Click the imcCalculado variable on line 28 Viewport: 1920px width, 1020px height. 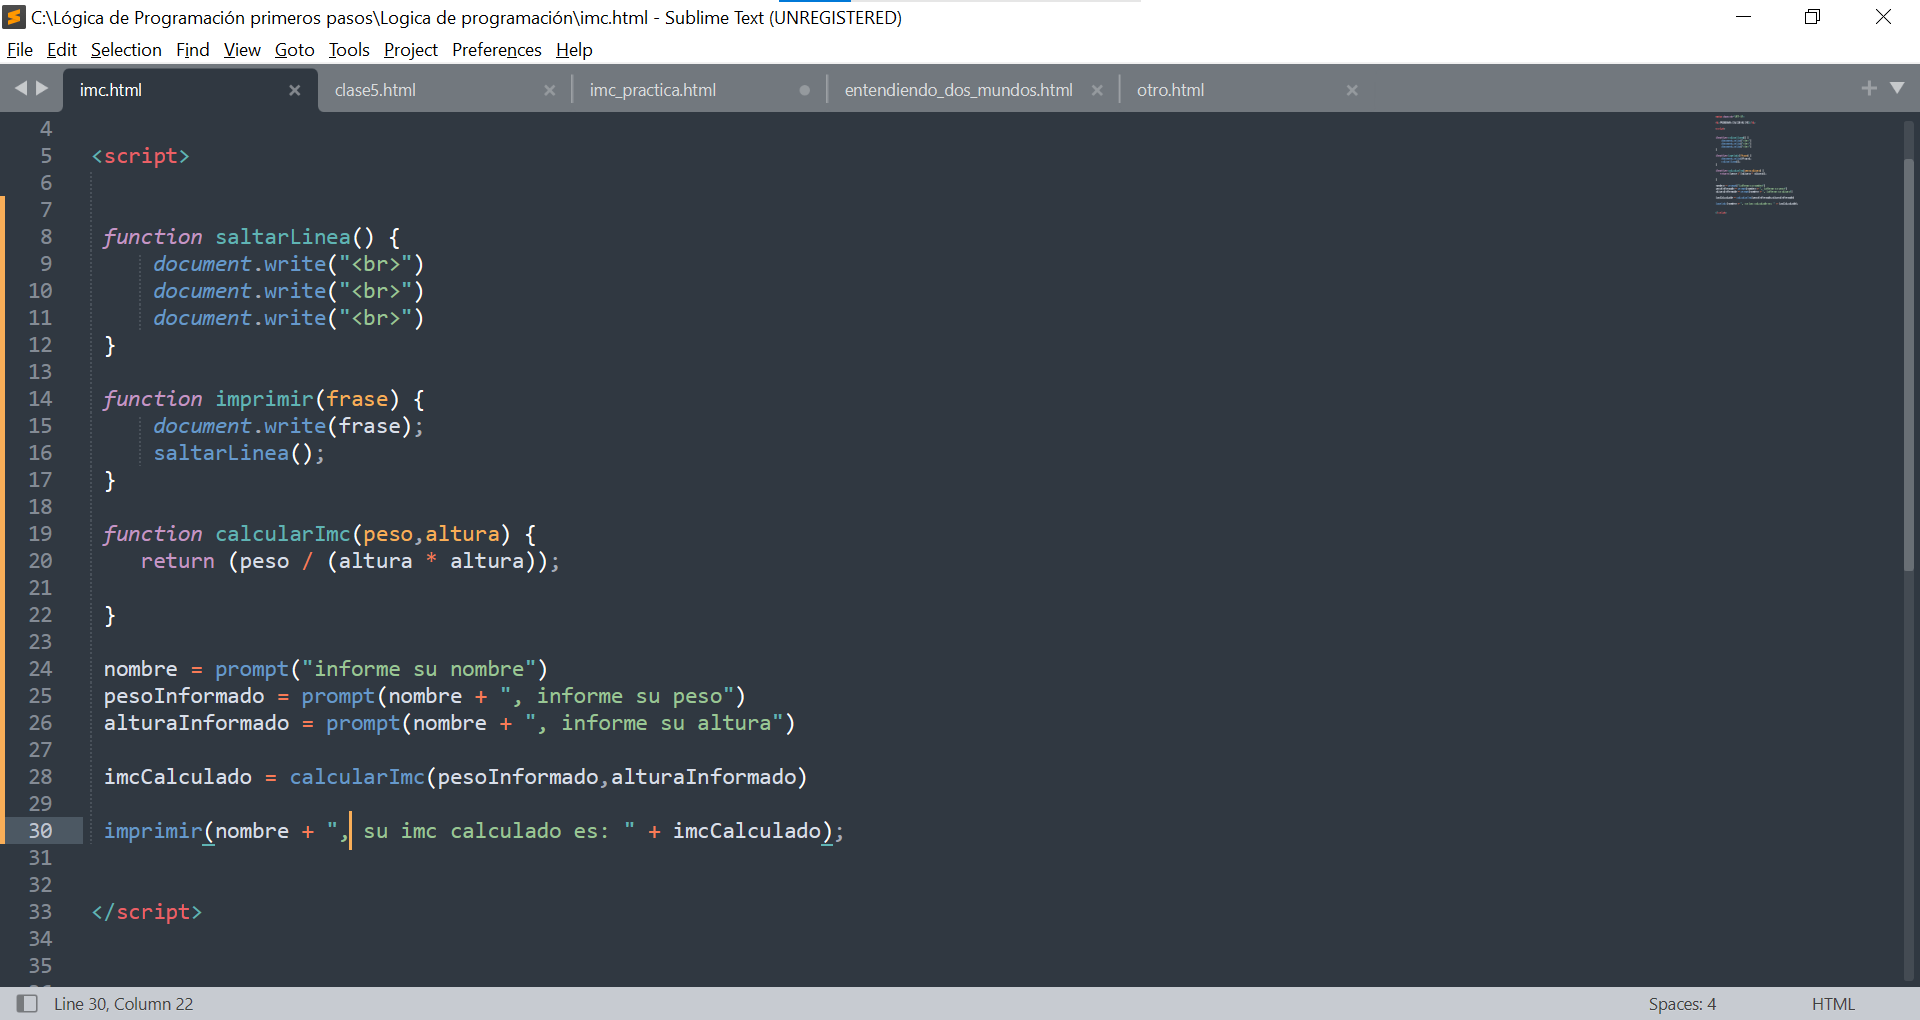coord(178,777)
